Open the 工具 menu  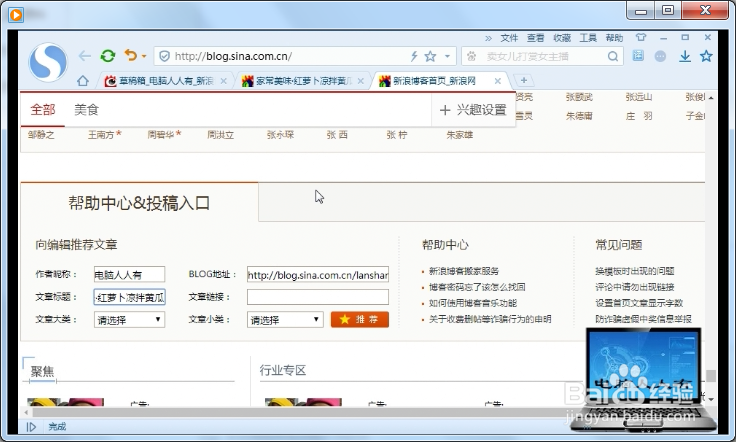coord(588,38)
